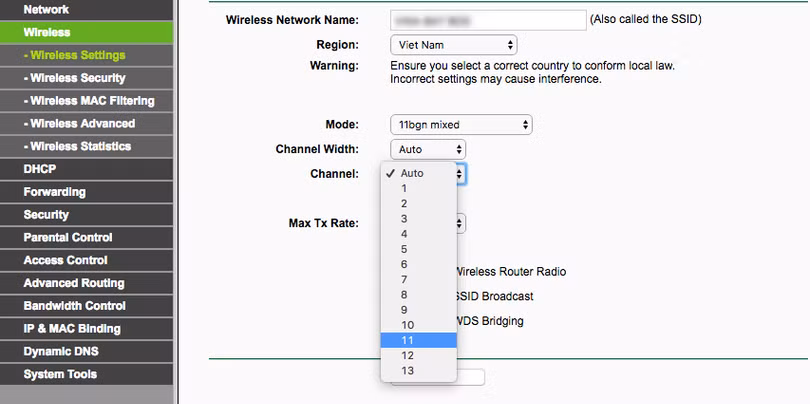Screen dimensions: 810x404
Task: Expand the Mode dropdown set to 11bgn mixed
Action: click(460, 125)
